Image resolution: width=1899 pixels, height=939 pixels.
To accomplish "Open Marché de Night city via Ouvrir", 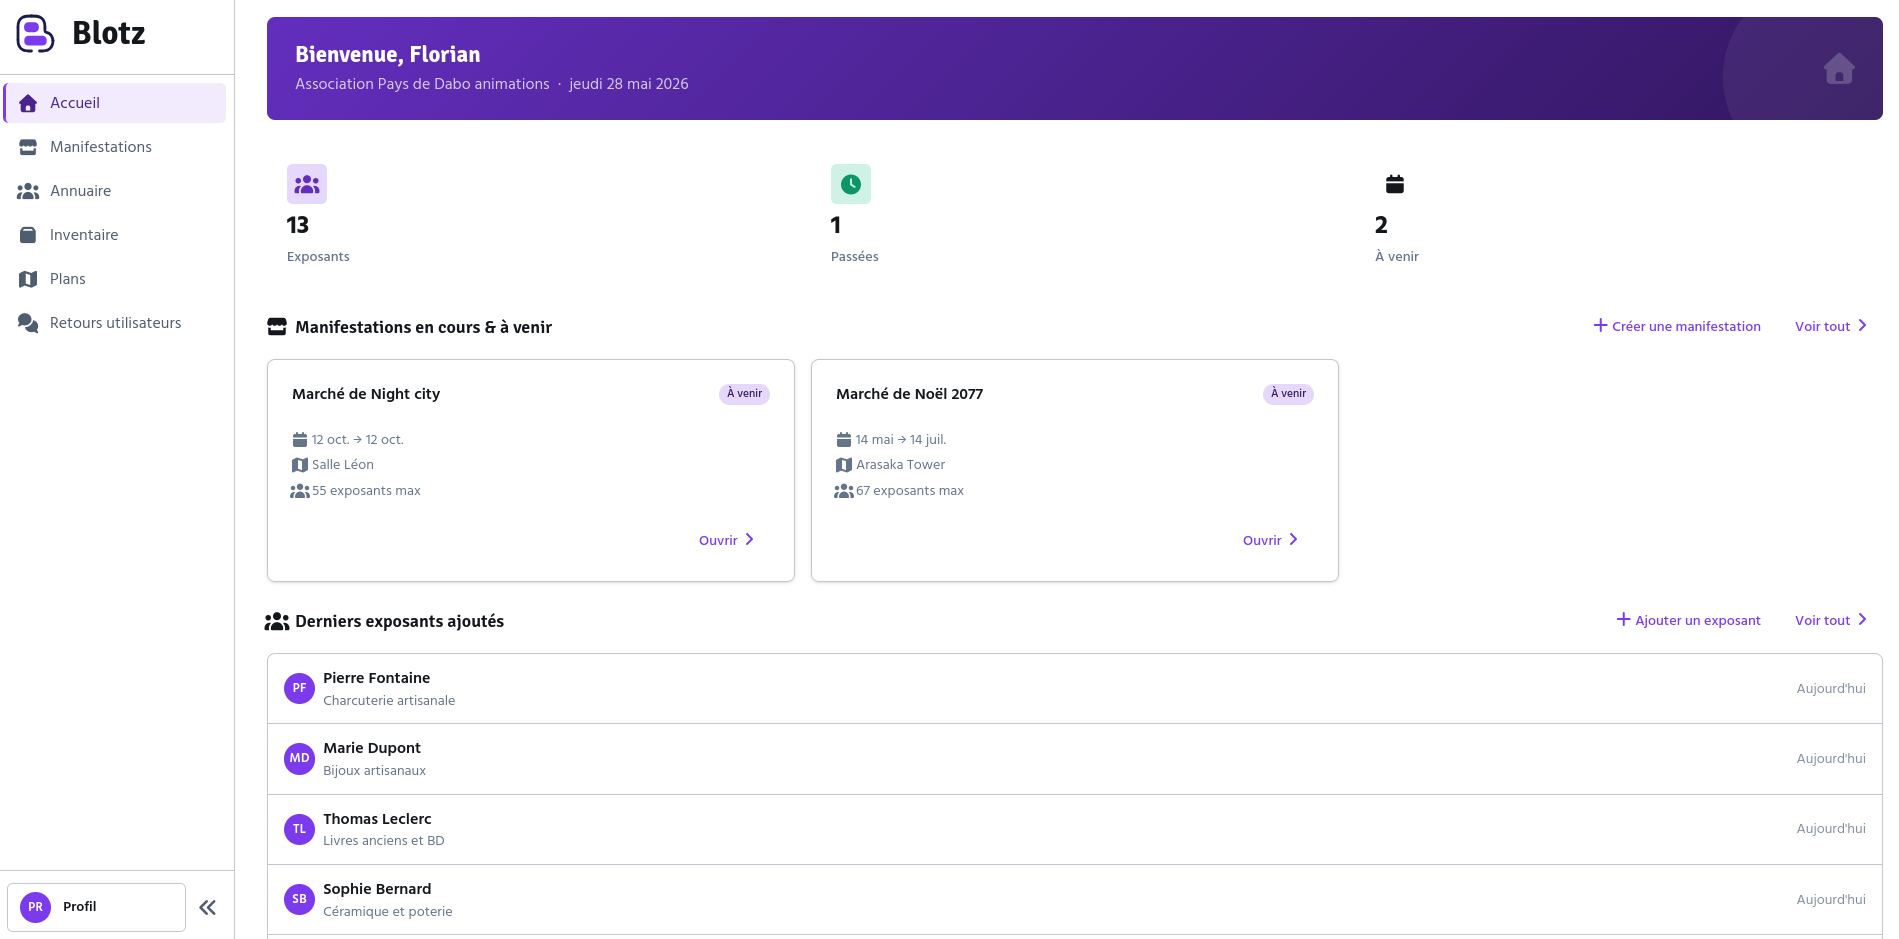I will pos(727,540).
